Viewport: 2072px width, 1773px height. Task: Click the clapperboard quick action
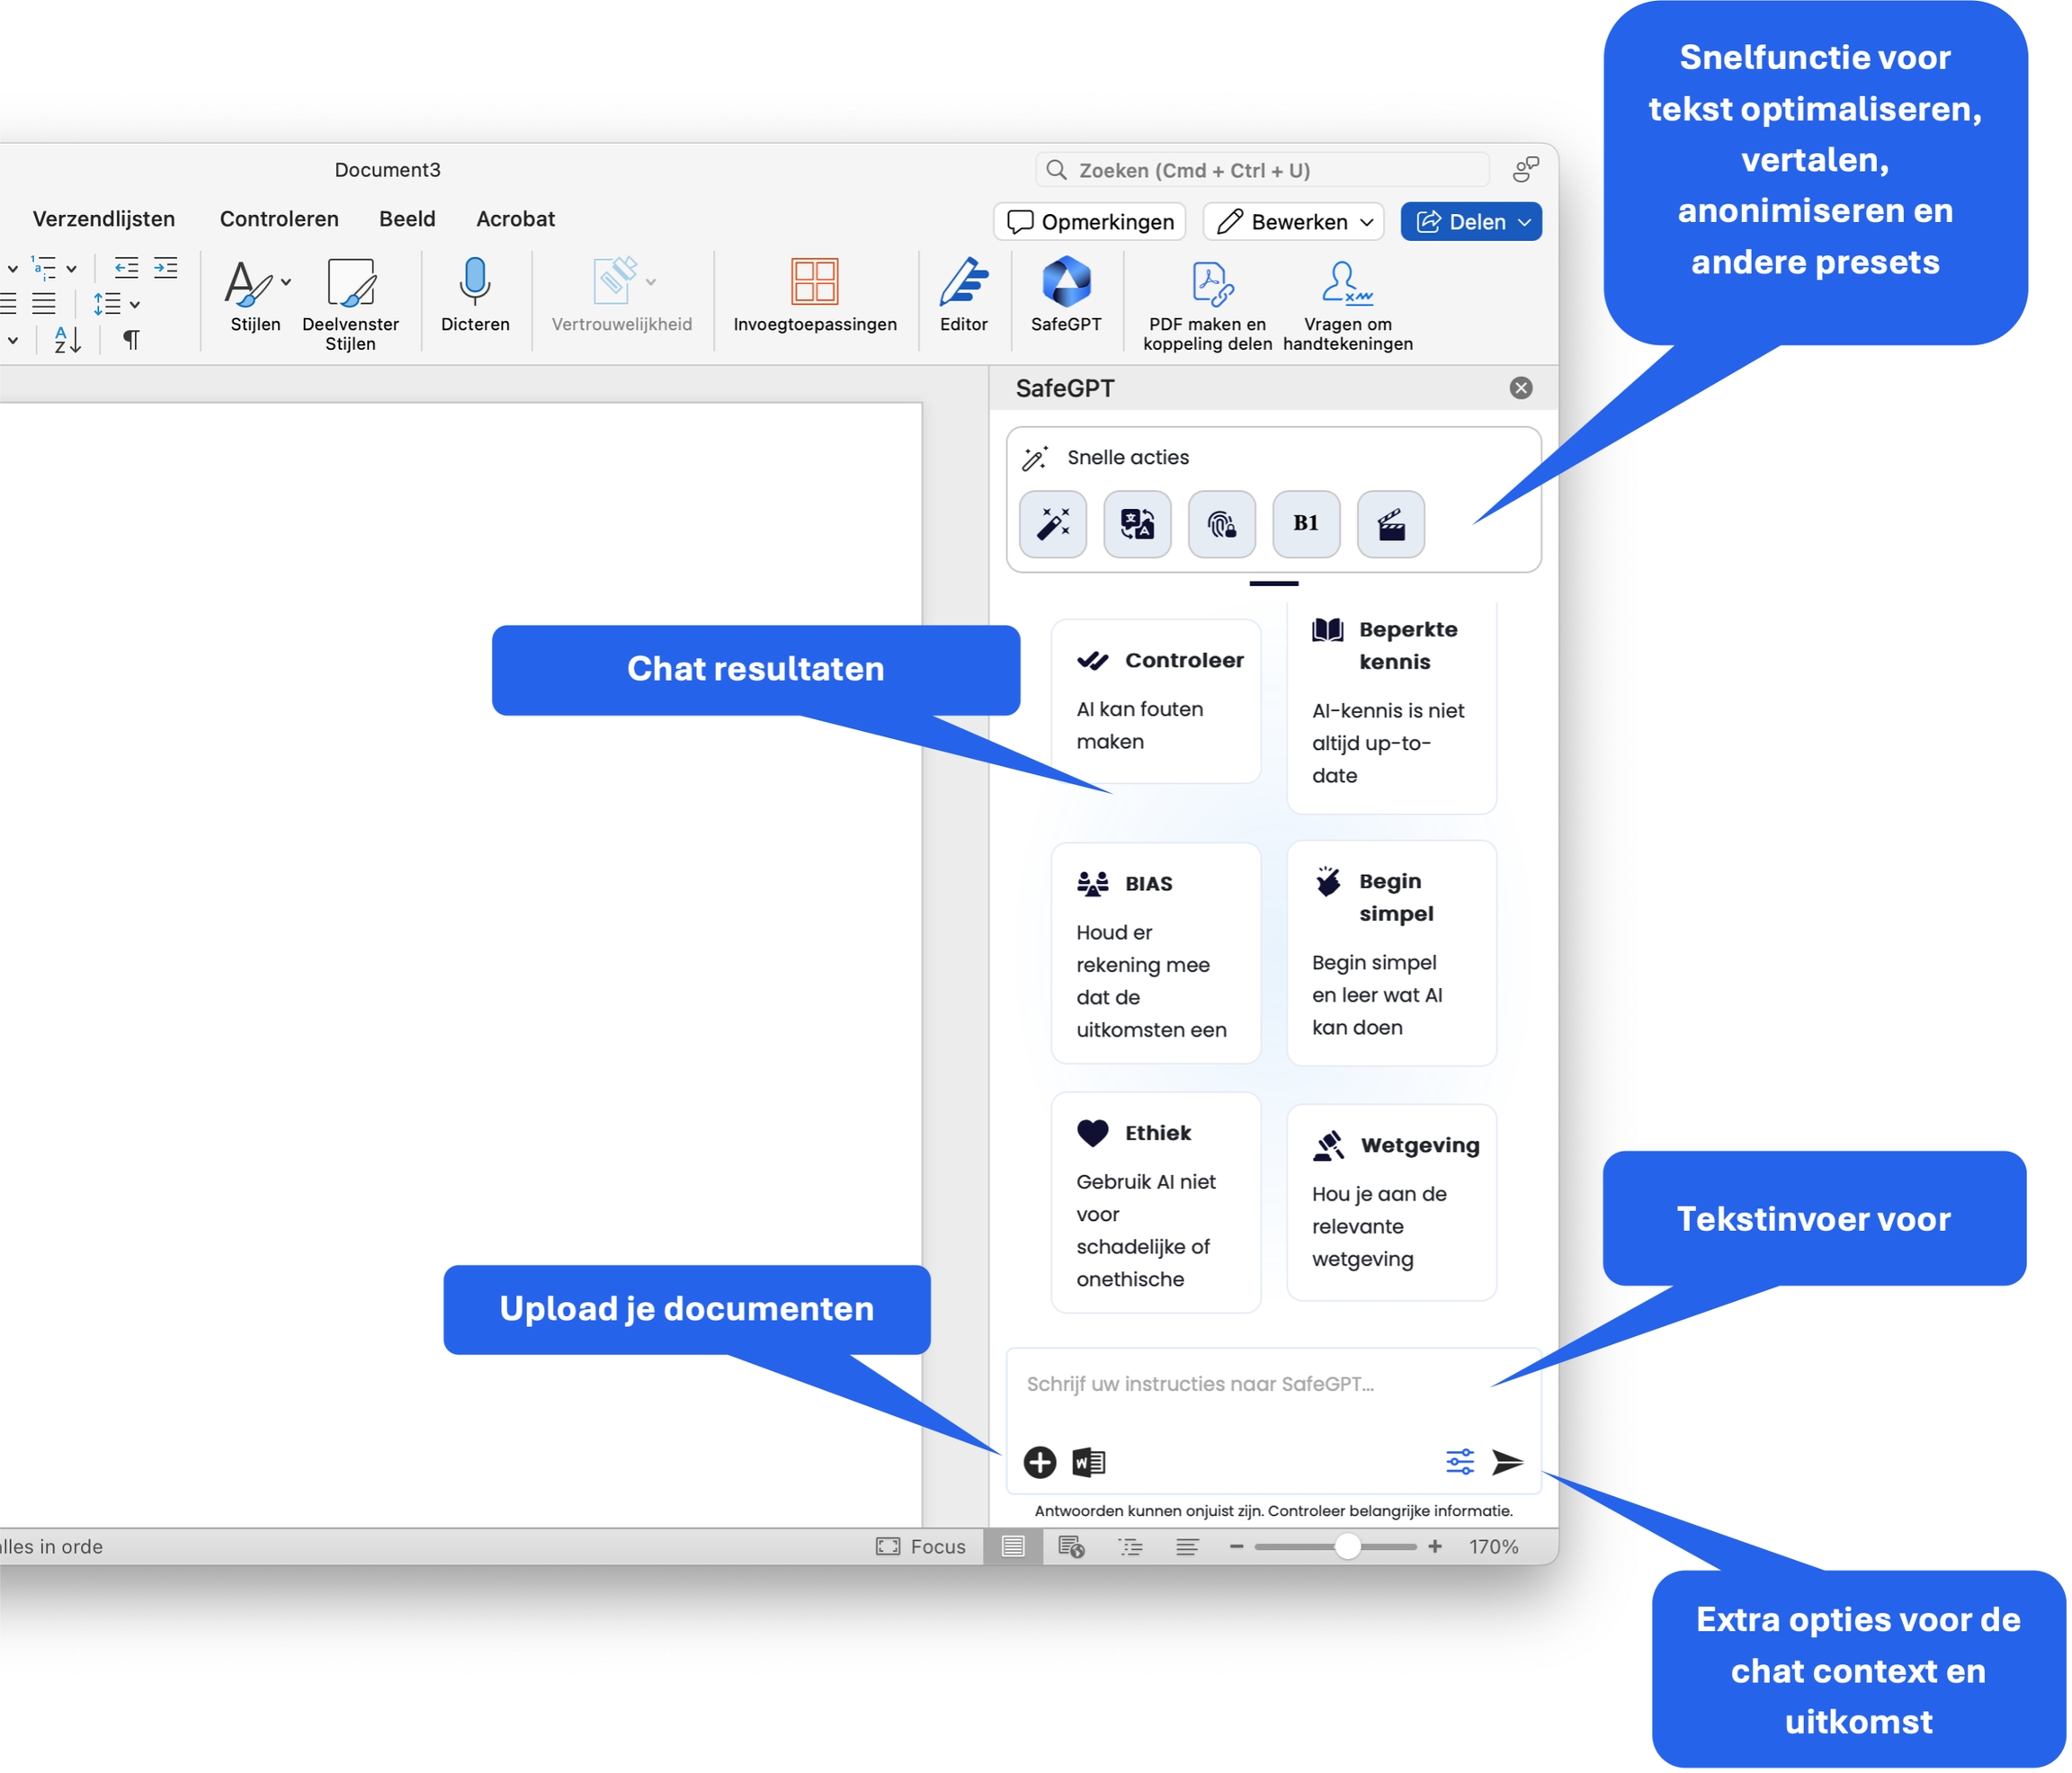1391,523
